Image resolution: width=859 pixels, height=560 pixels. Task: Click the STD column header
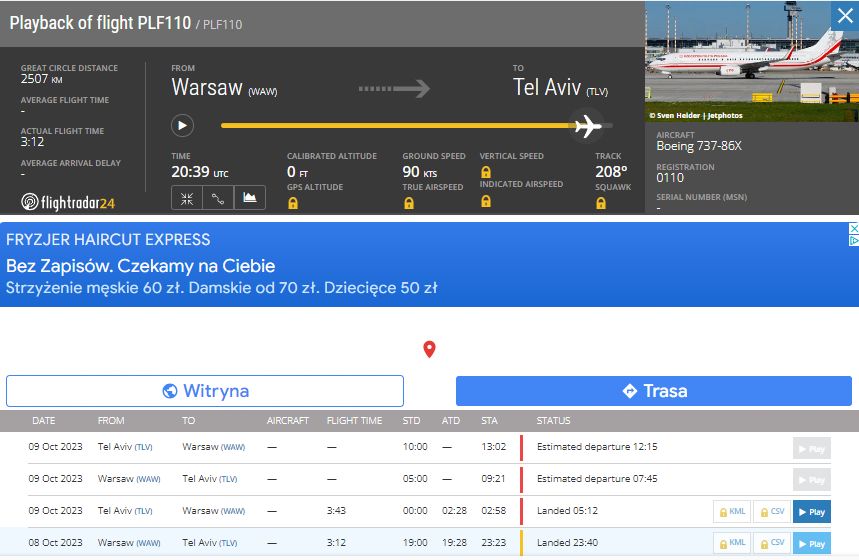tap(411, 420)
